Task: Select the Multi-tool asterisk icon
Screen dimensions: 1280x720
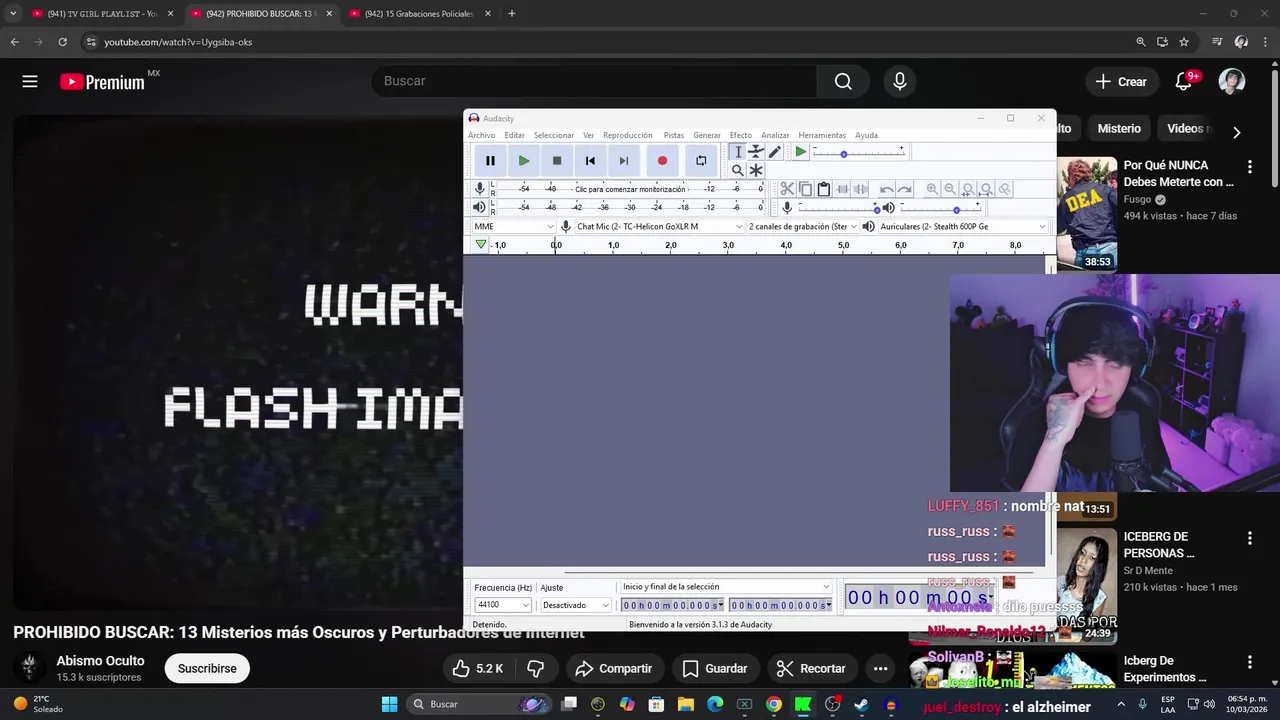Action: click(756, 170)
